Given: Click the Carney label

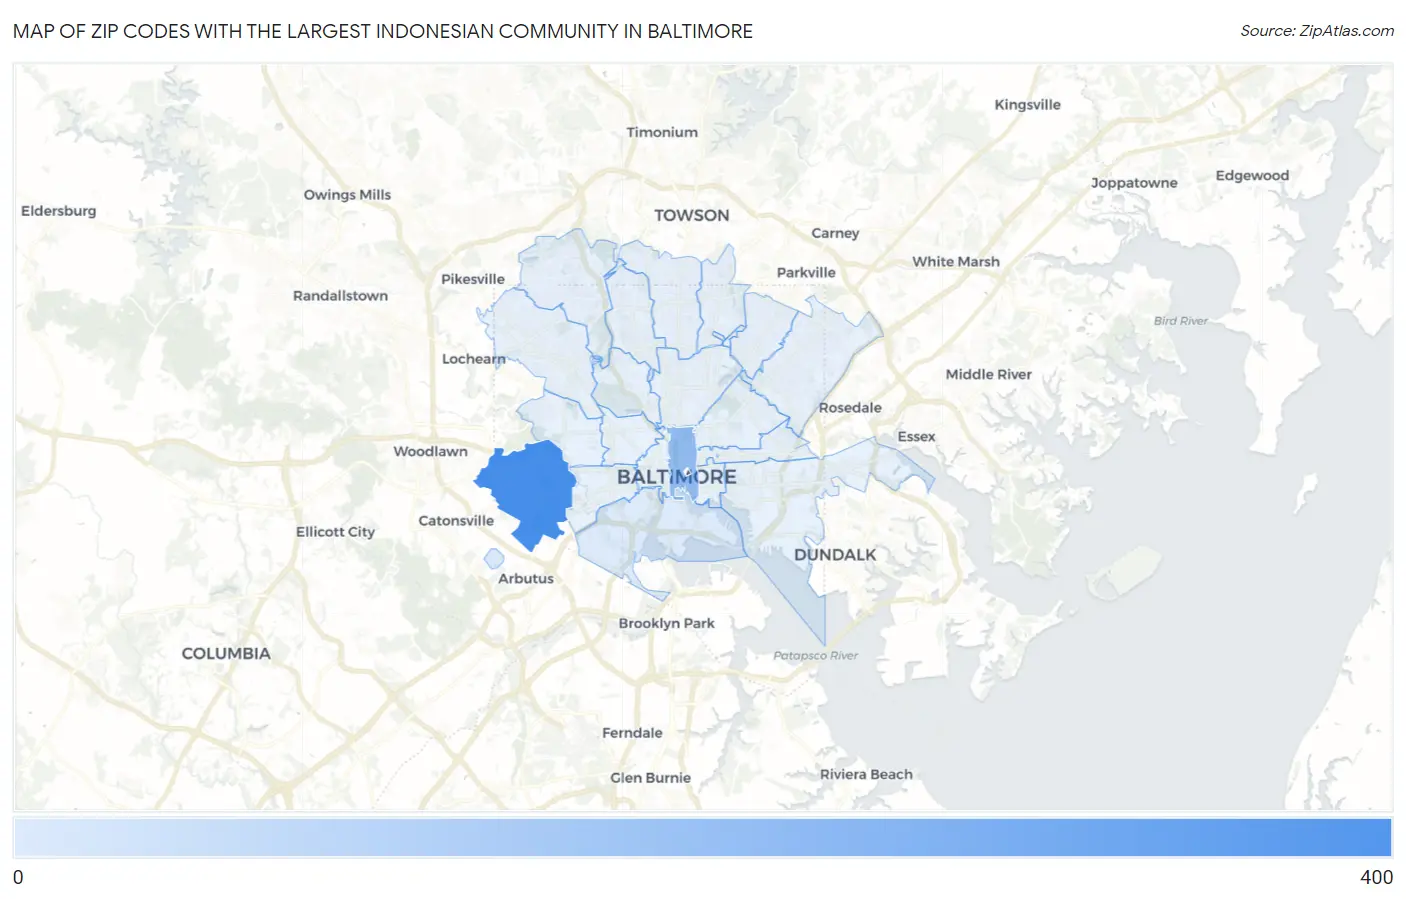Looking at the screenshot, I should (x=835, y=233).
